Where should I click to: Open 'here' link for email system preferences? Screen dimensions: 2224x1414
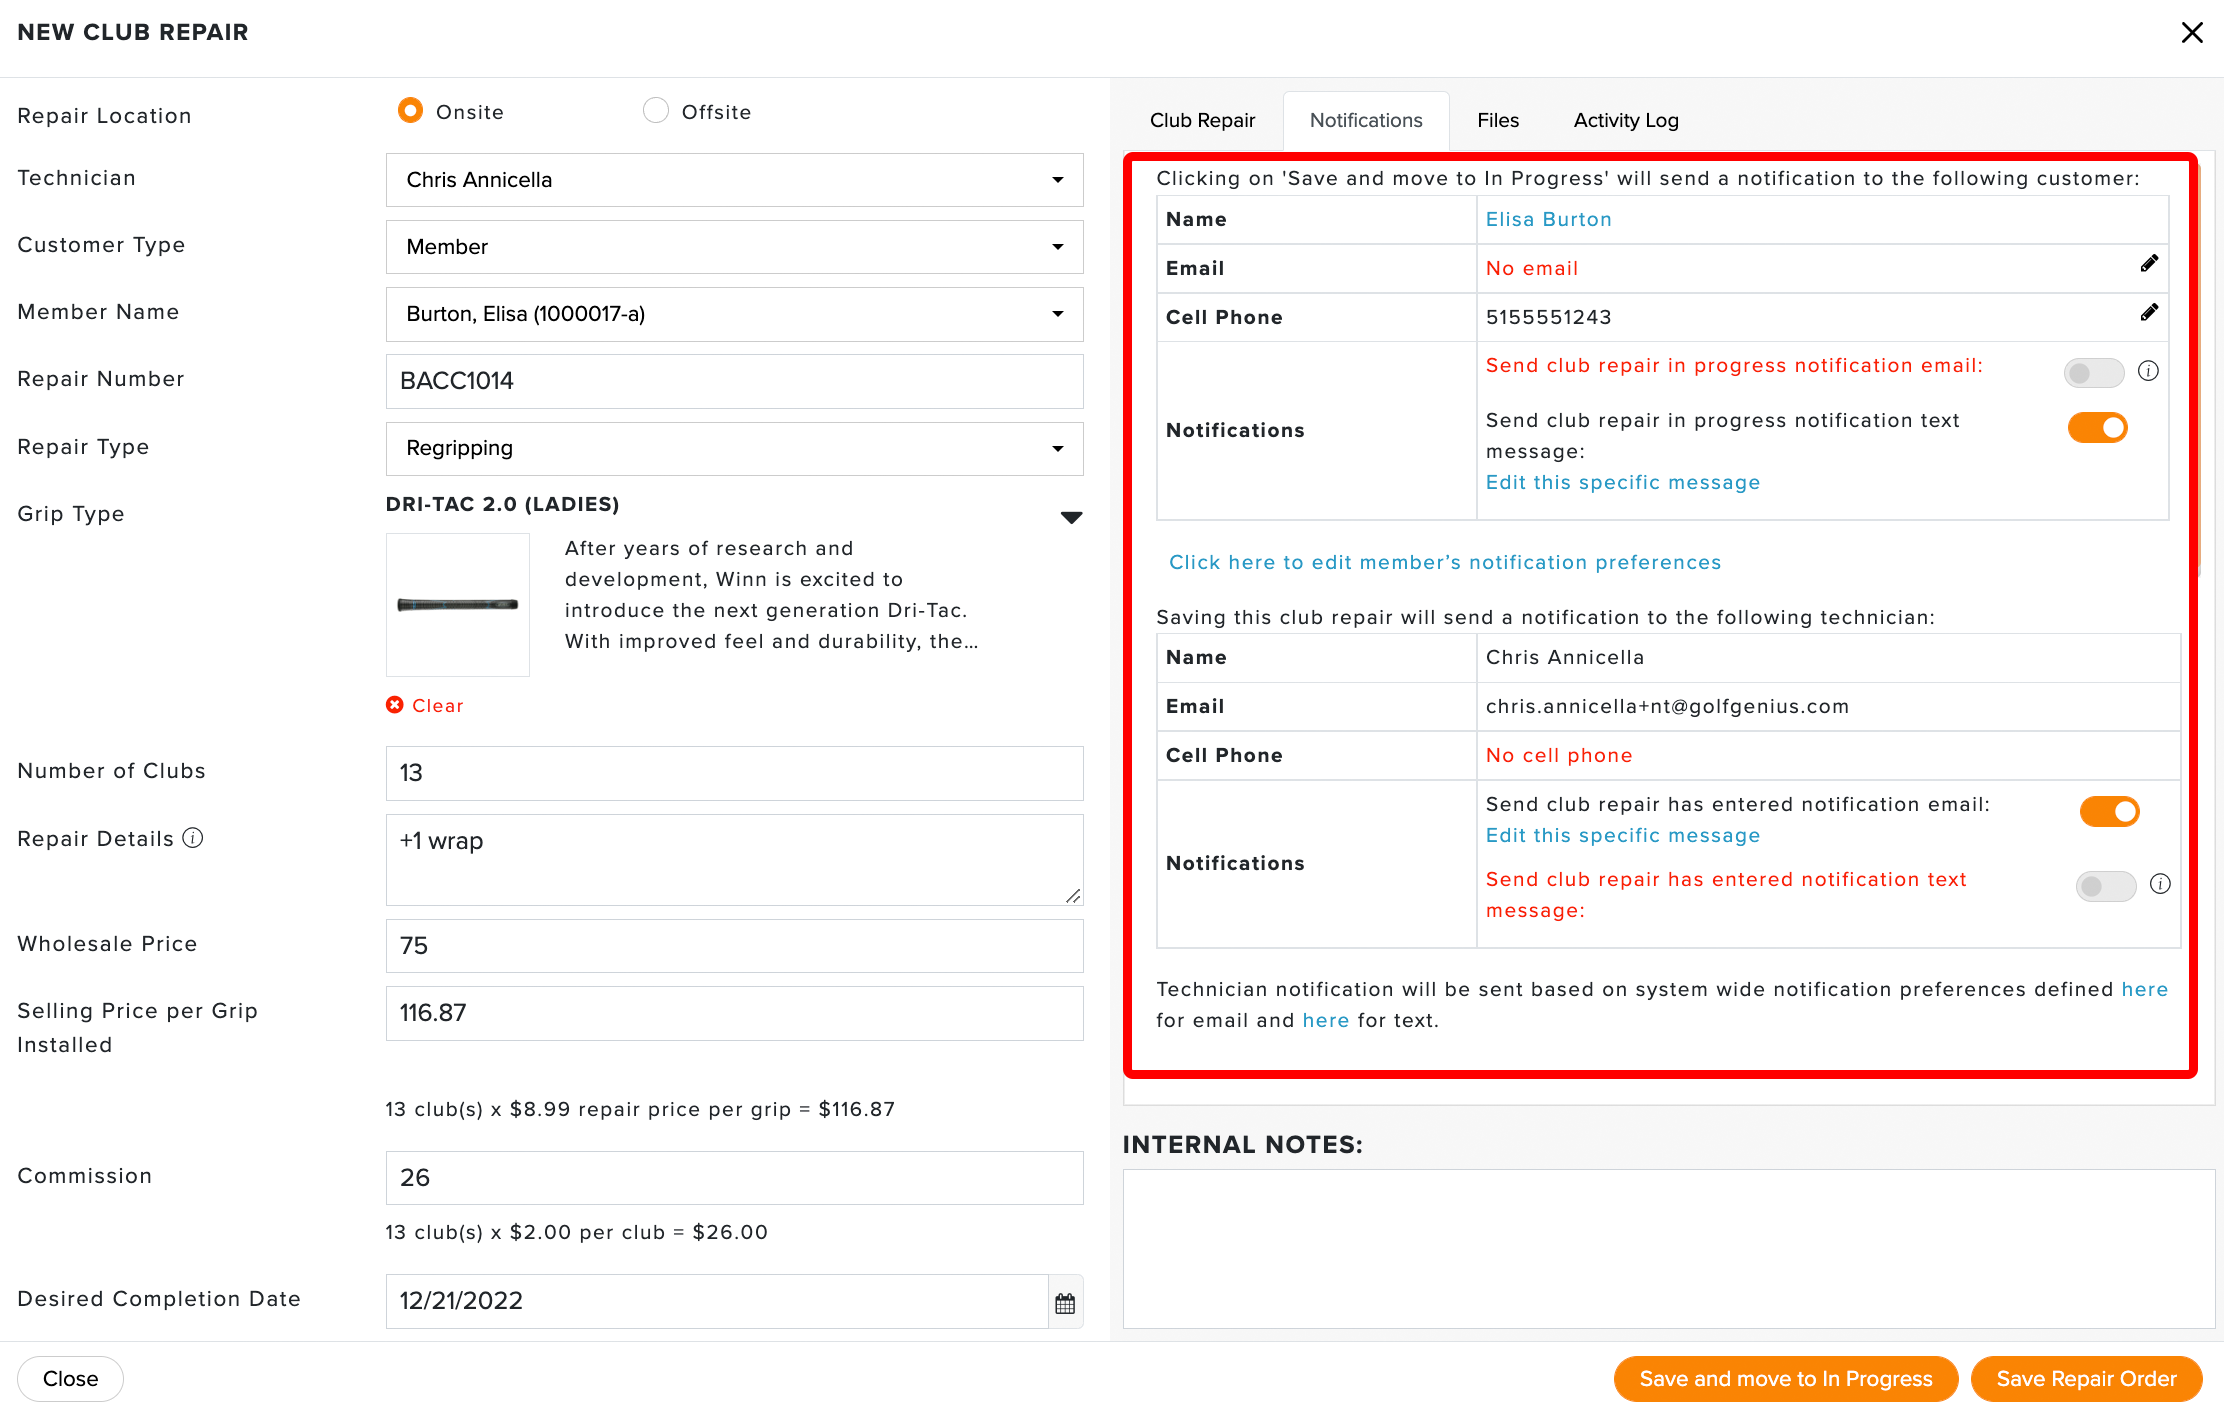[2144, 989]
